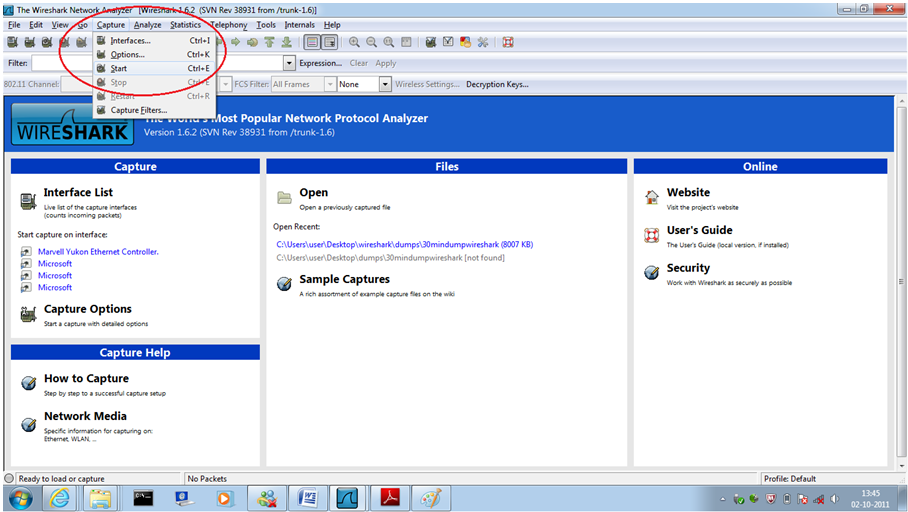Open the Telephony menu
Viewport: 908px width, 512px height.
pos(229,25)
